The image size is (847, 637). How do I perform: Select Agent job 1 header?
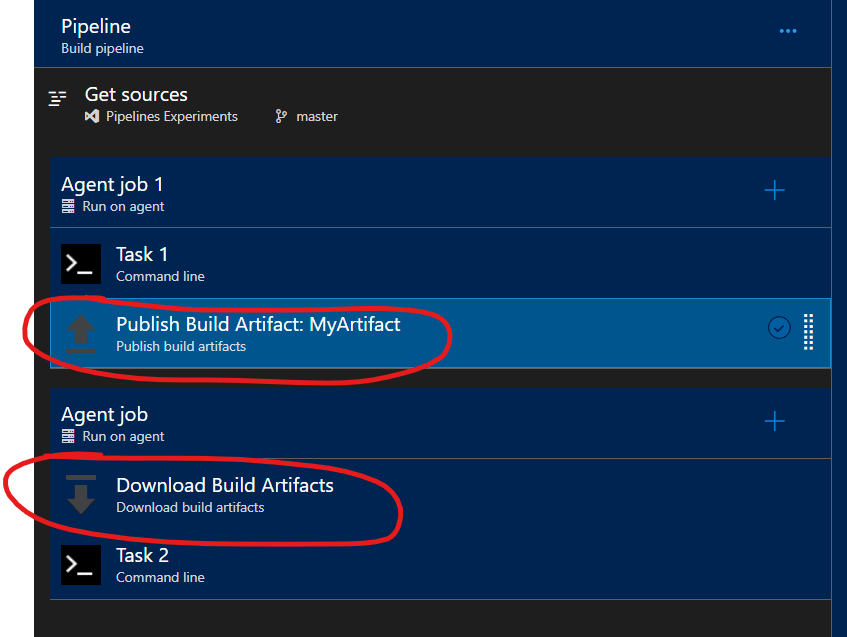click(440, 192)
